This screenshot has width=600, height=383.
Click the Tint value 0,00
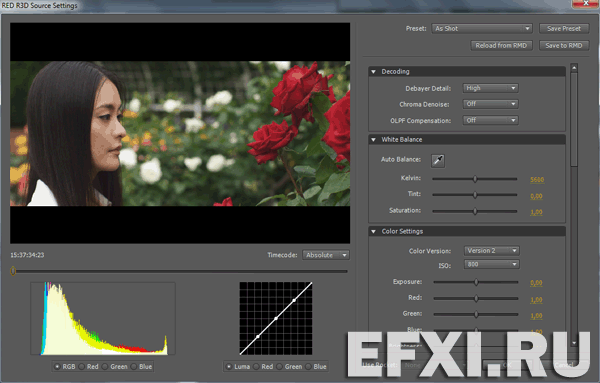(536, 196)
